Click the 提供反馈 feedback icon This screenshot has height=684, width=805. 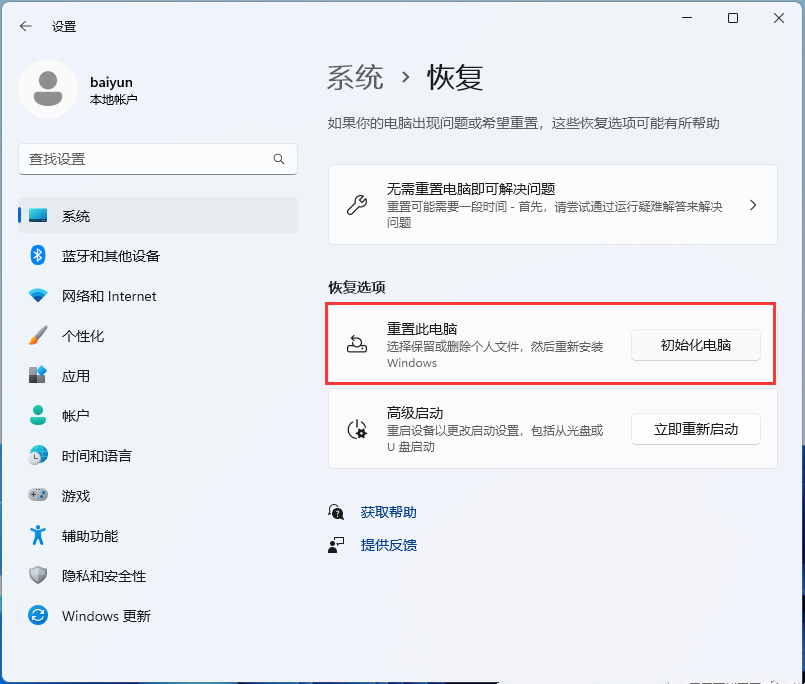click(x=336, y=545)
